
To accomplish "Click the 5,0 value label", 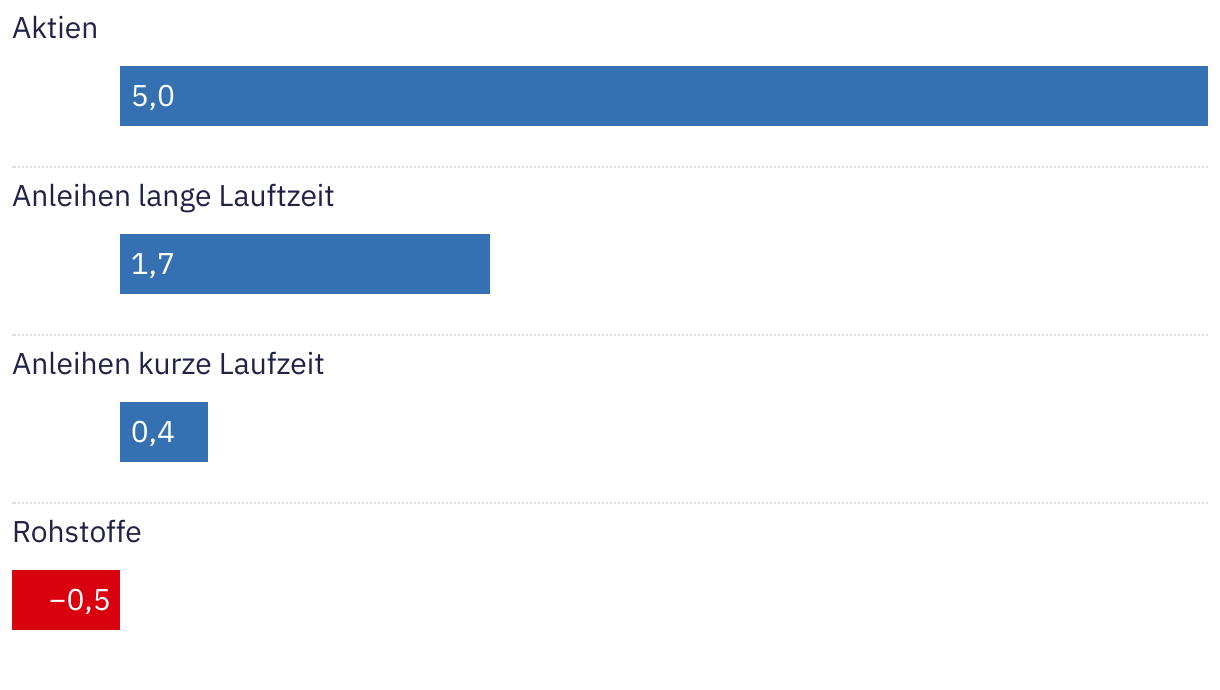I will pyautogui.click(x=153, y=96).
